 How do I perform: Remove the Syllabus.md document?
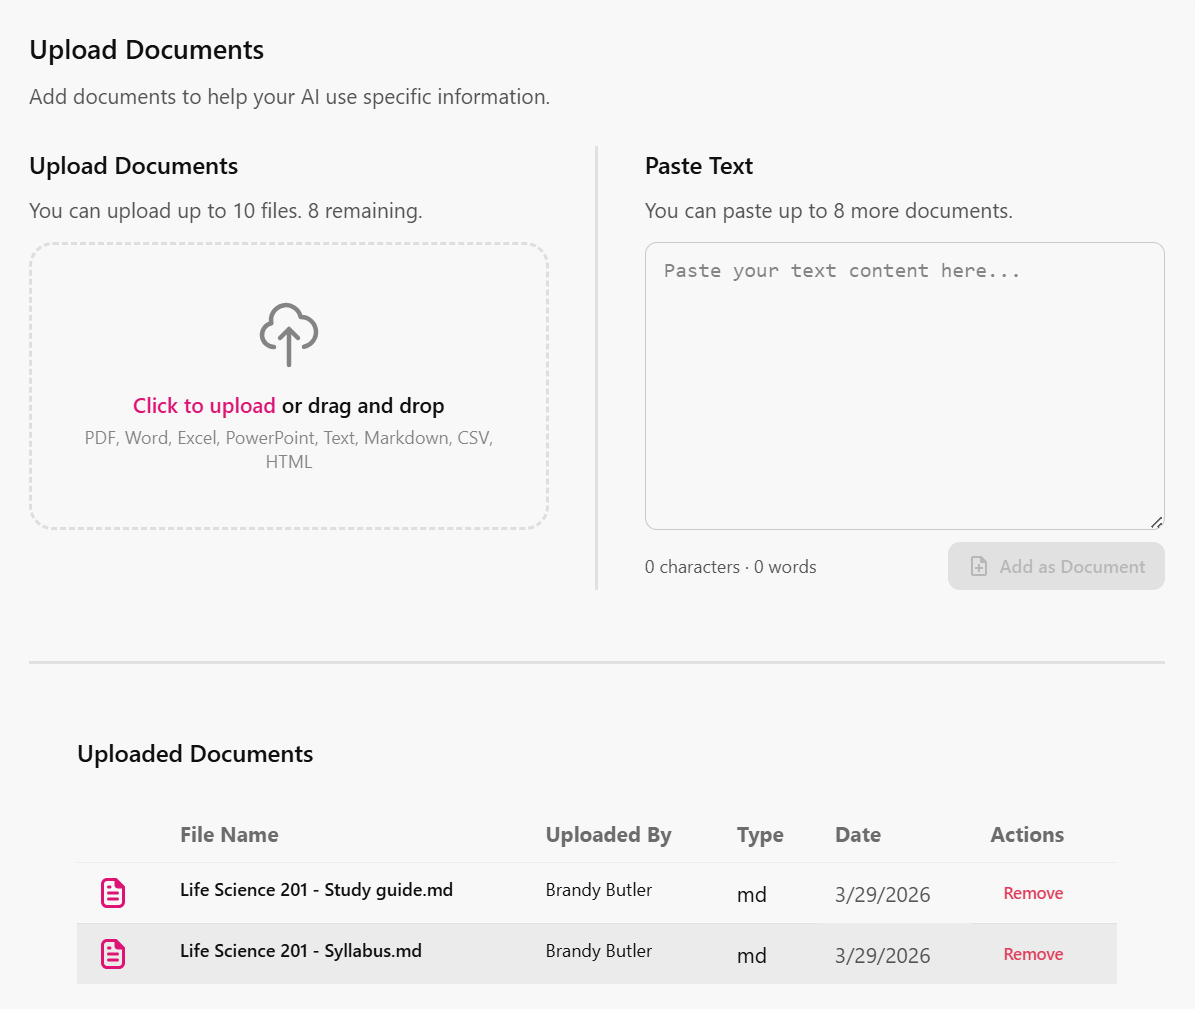[x=1033, y=954]
